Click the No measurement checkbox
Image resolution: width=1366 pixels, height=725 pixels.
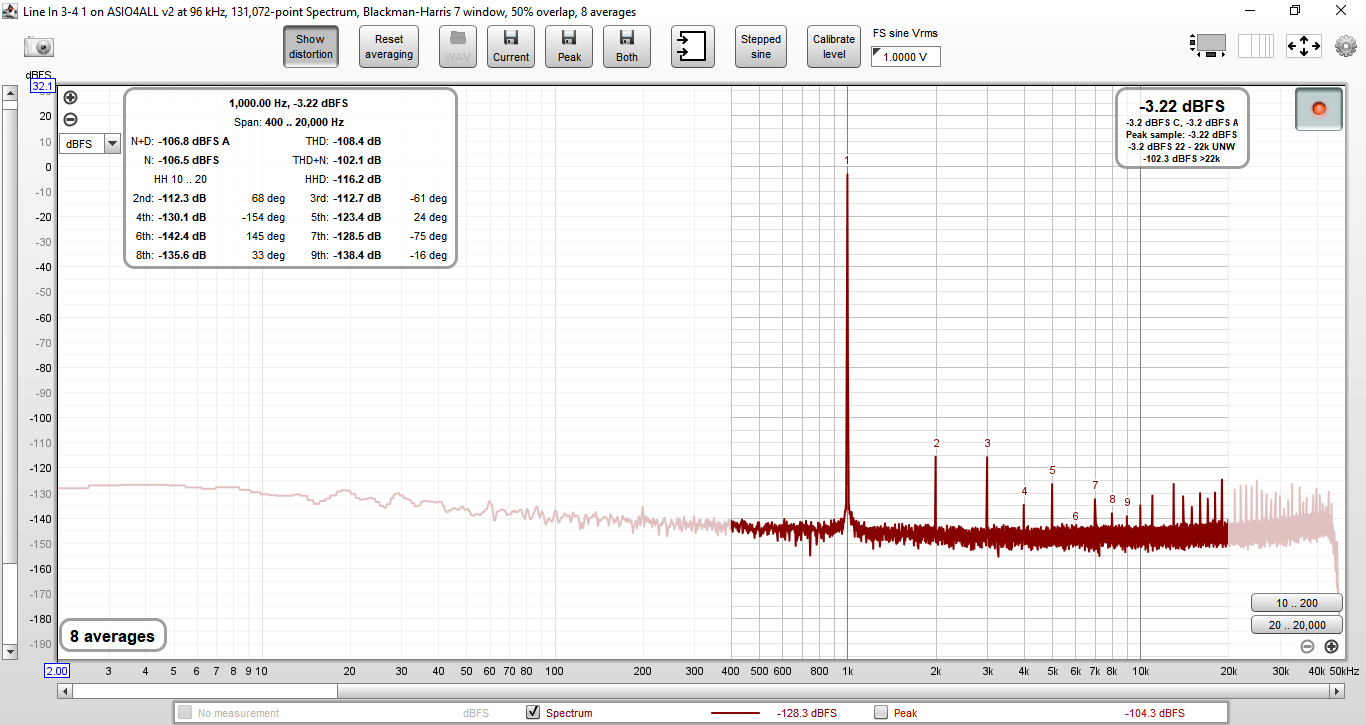pyautogui.click(x=185, y=712)
